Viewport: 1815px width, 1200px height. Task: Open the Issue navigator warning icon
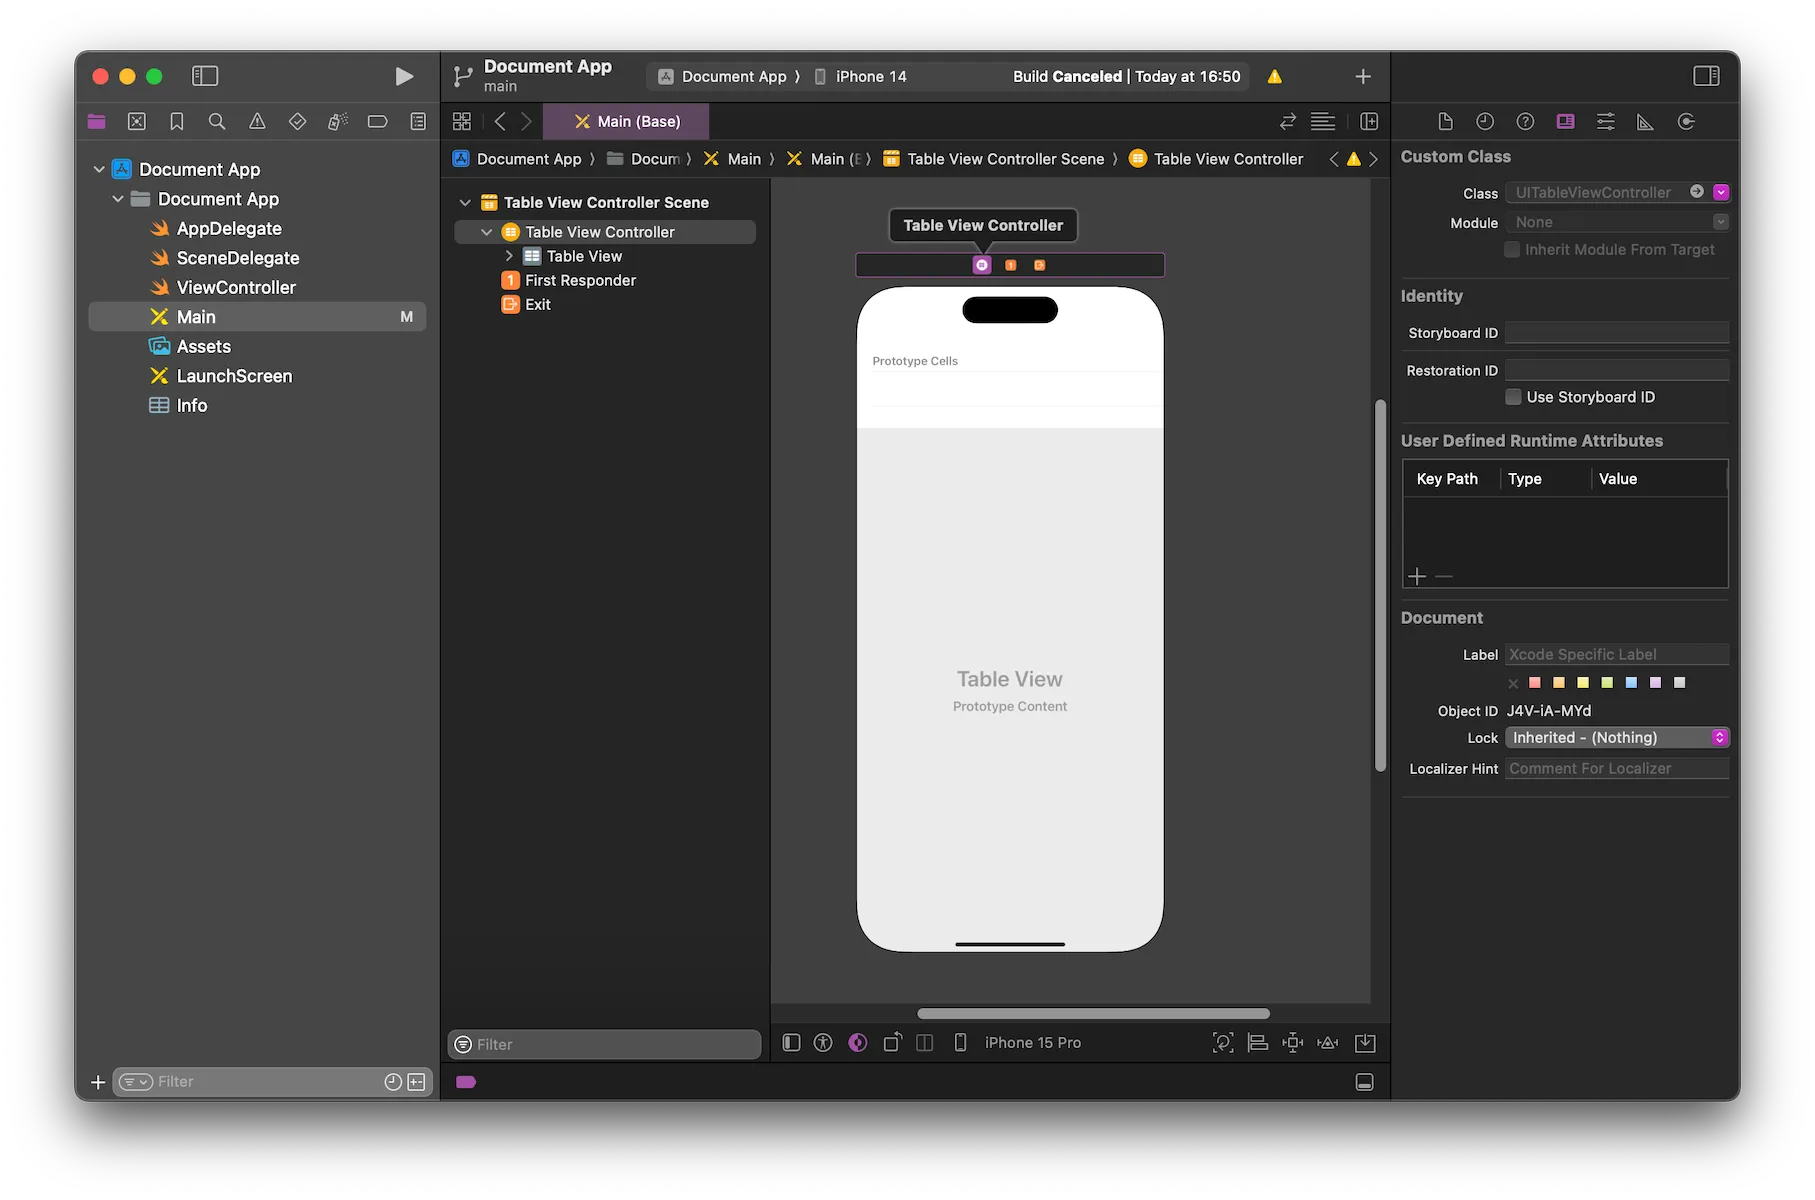[x=257, y=122]
